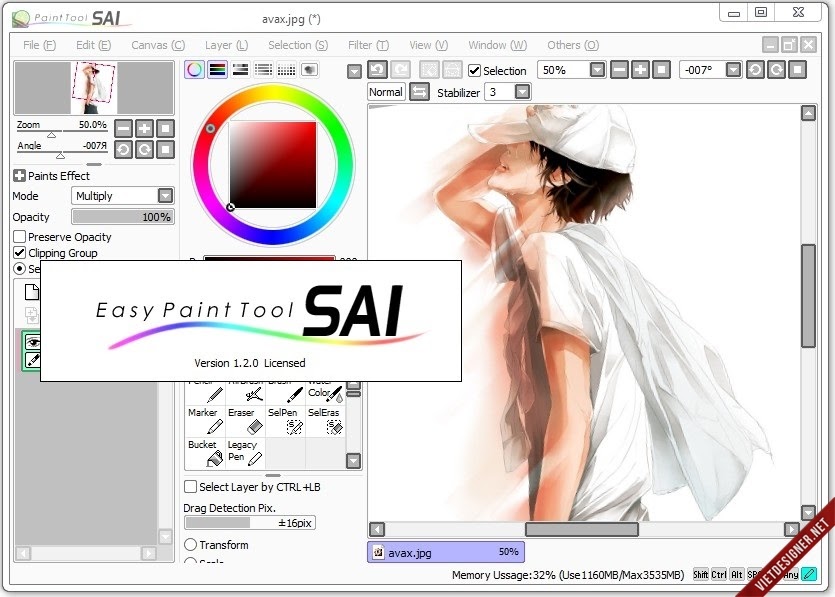Zoom out using navigator minus button
This screenshot has width=835, height=597.
(123, 128)
